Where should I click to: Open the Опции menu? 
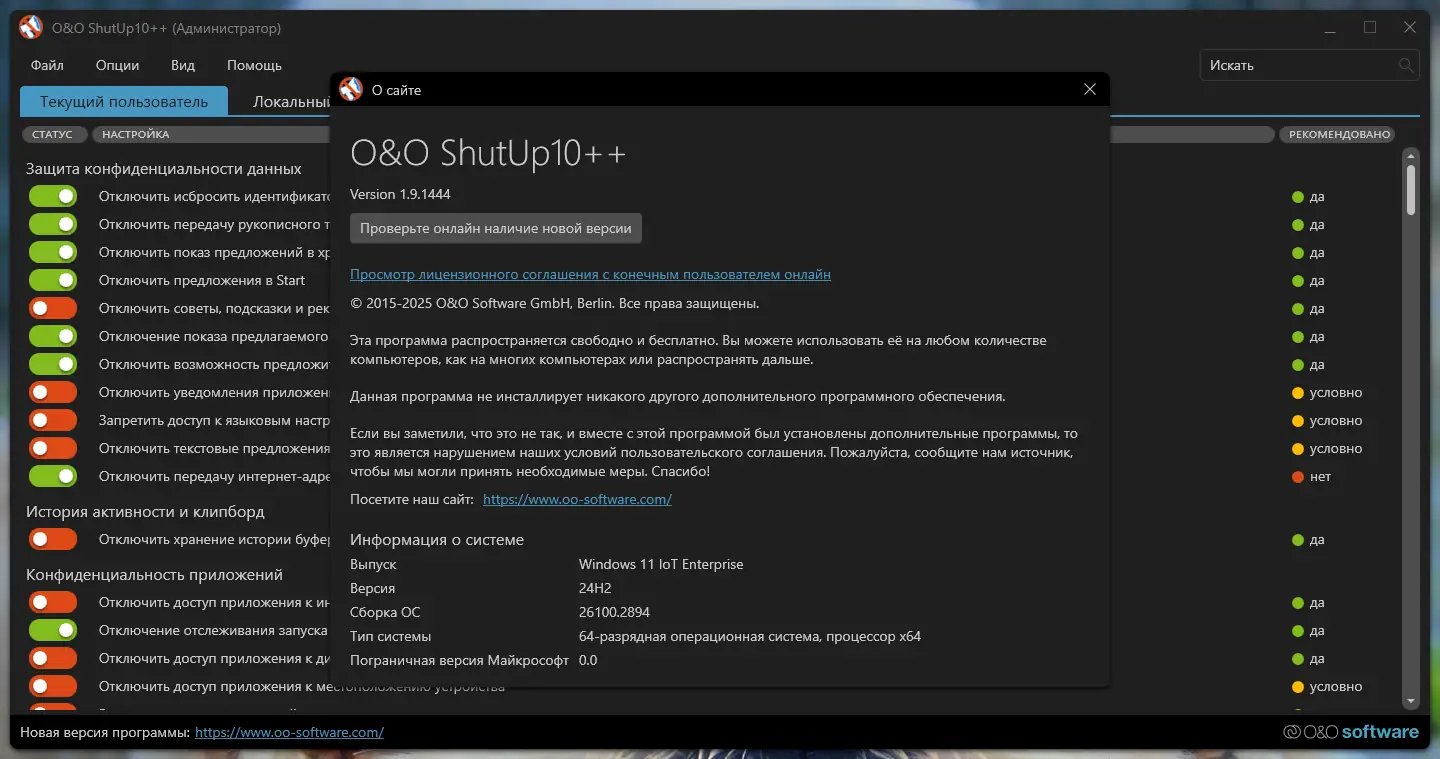point(118,66)
